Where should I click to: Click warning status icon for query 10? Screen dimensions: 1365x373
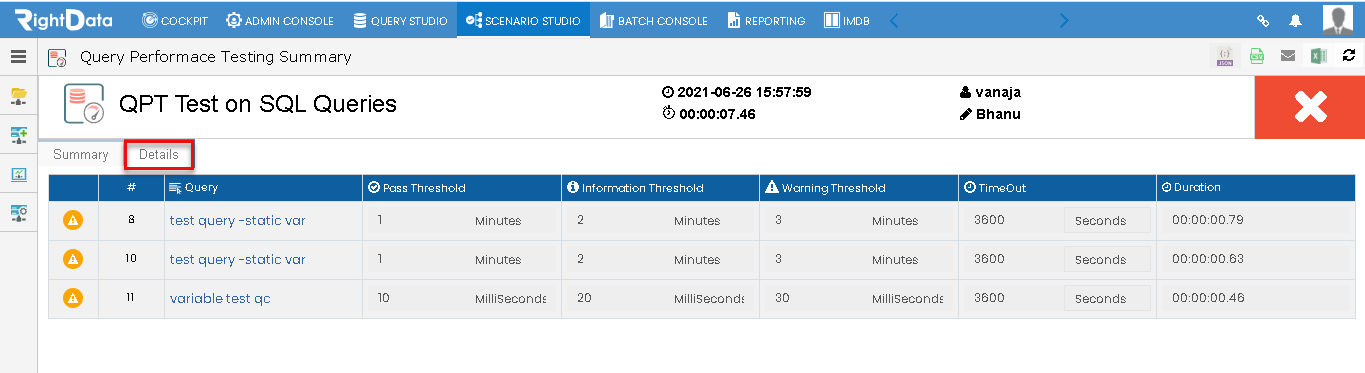pyautogui.click(x=73, y=259)
